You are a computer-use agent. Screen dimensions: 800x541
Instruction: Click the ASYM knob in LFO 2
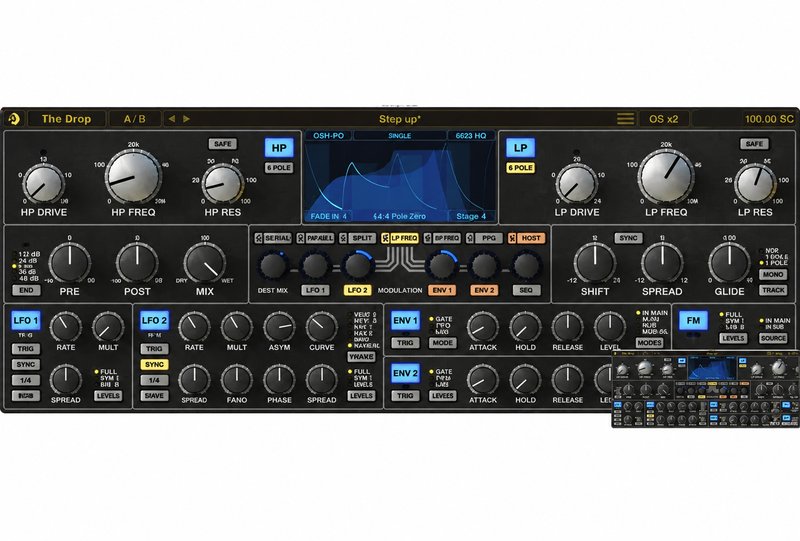[279, 327]
